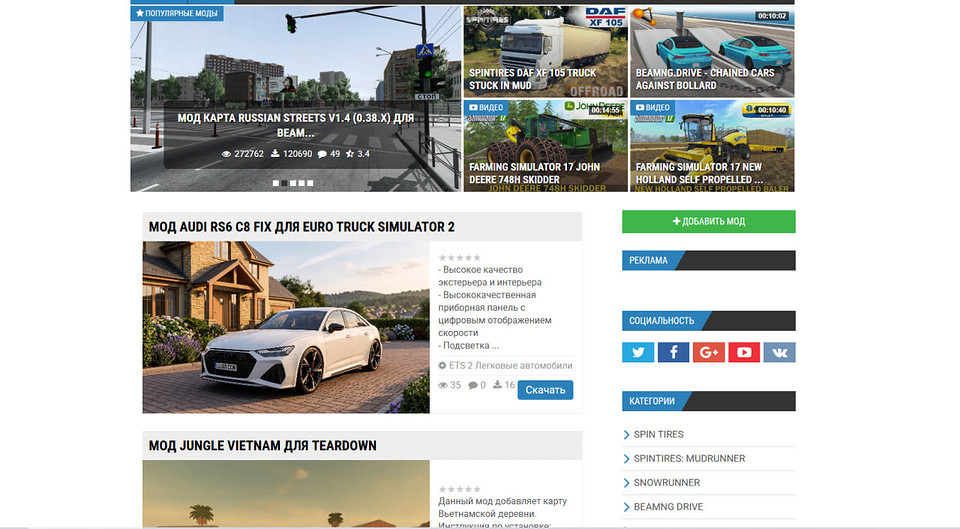Open the Twitter social link
This screenshot has width=960, height=529.
[x=638, y=352]
